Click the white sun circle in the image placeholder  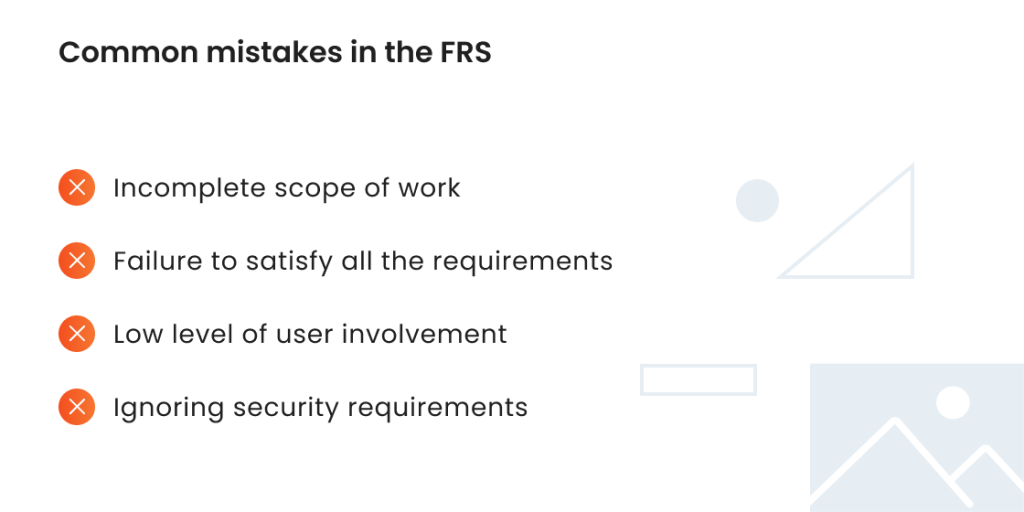(953, 403)
